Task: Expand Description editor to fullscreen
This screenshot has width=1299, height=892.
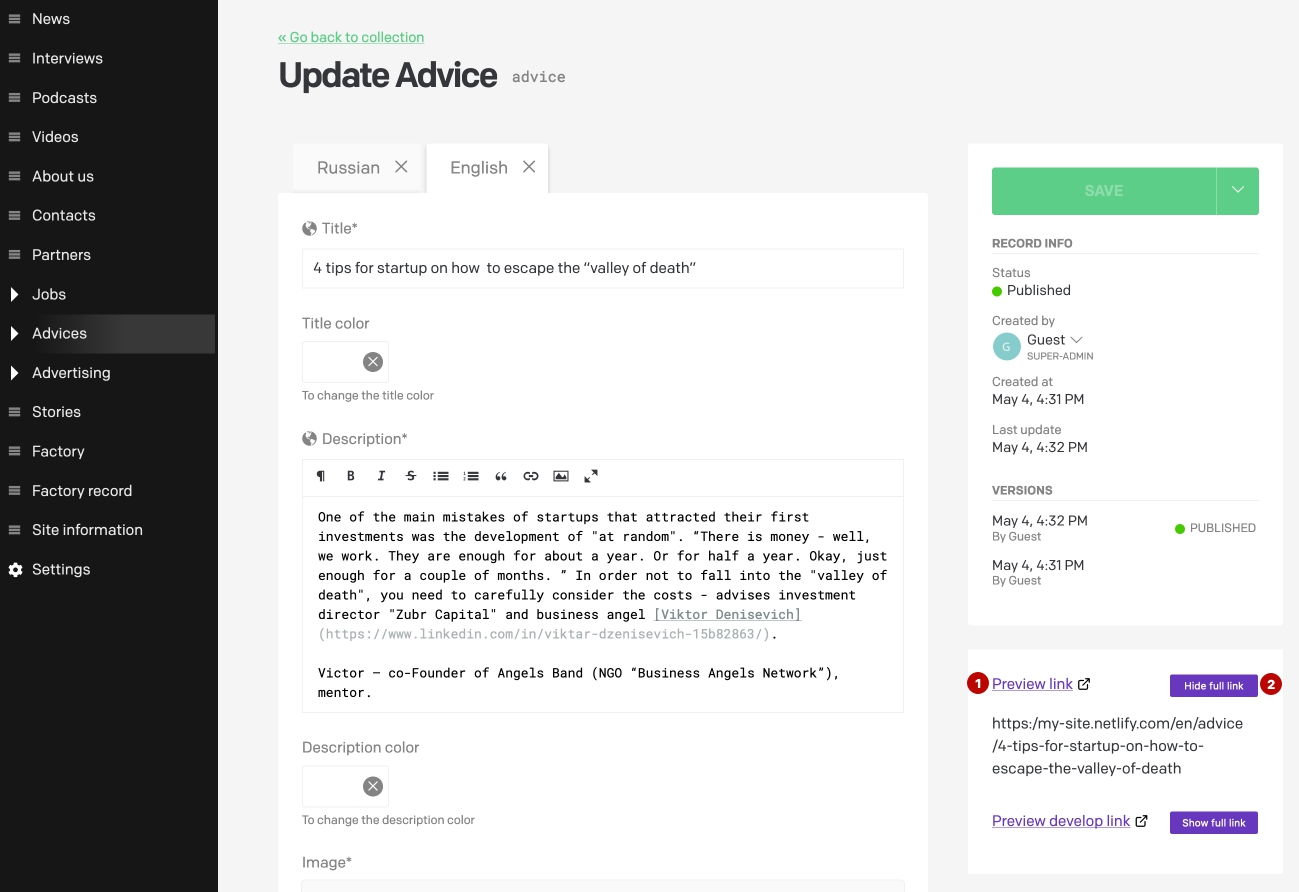Action: click(591, 476)
